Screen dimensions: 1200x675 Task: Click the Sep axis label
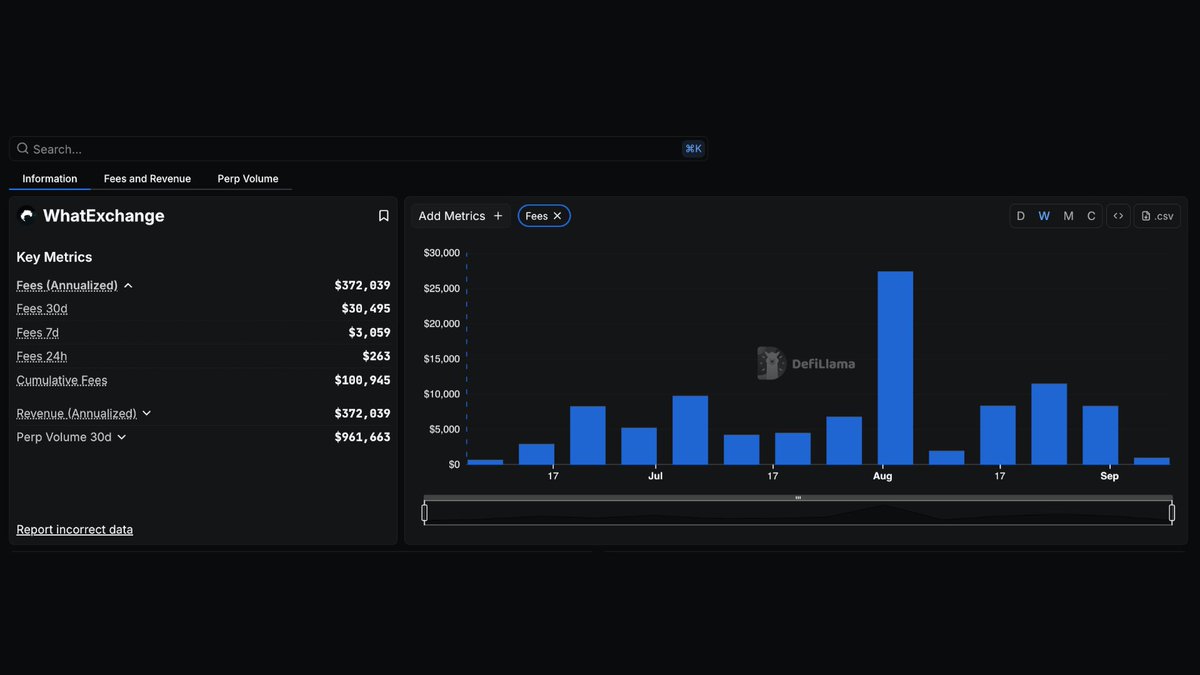point(1110,476)
